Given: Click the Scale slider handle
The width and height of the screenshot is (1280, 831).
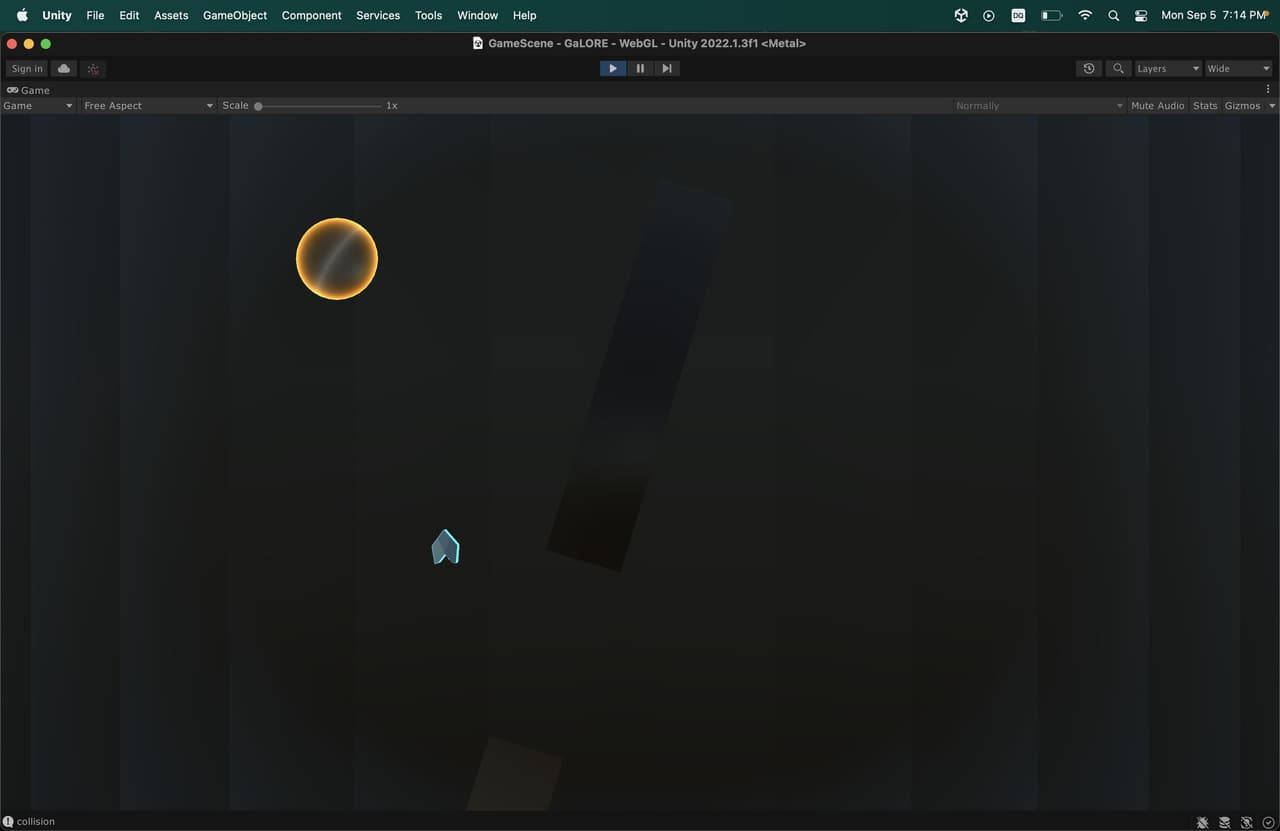Looking at the screenshot, I should click(258, 105).
